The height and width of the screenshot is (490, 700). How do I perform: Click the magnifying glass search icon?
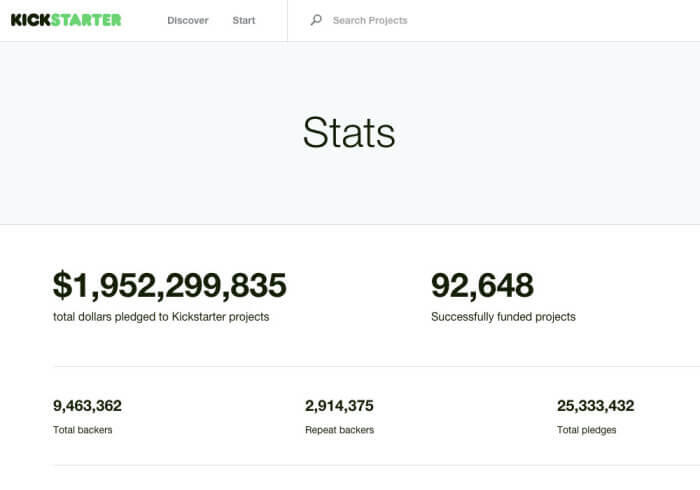tap(316, 20)
